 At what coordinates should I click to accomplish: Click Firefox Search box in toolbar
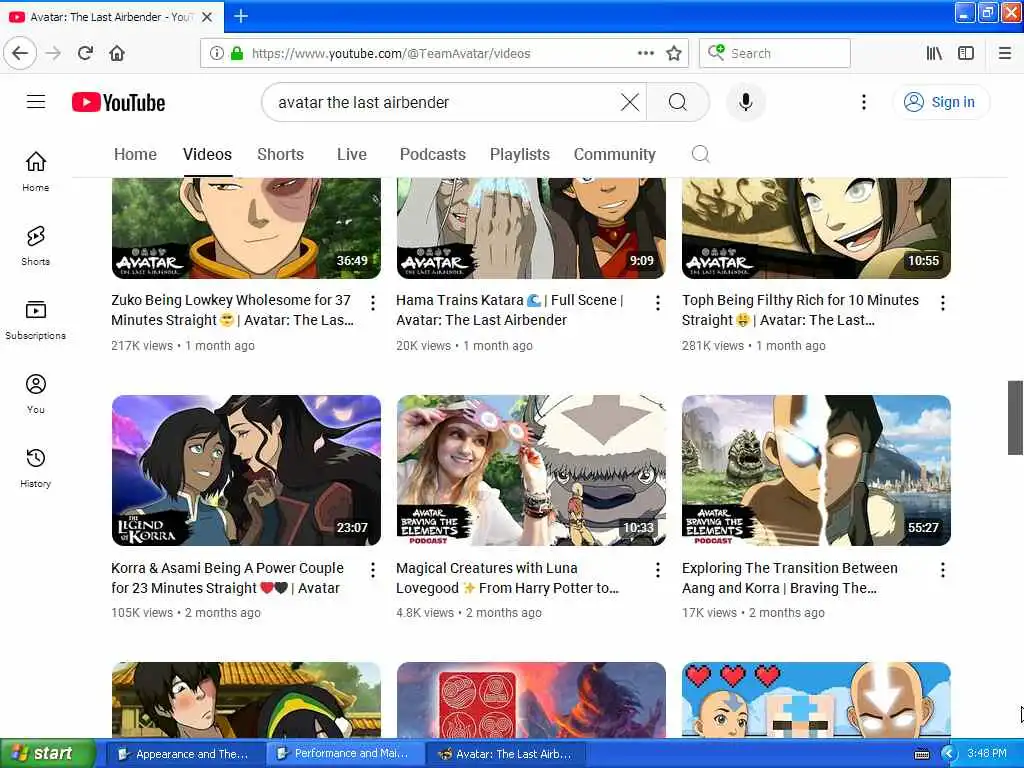[x=775, y=53]
